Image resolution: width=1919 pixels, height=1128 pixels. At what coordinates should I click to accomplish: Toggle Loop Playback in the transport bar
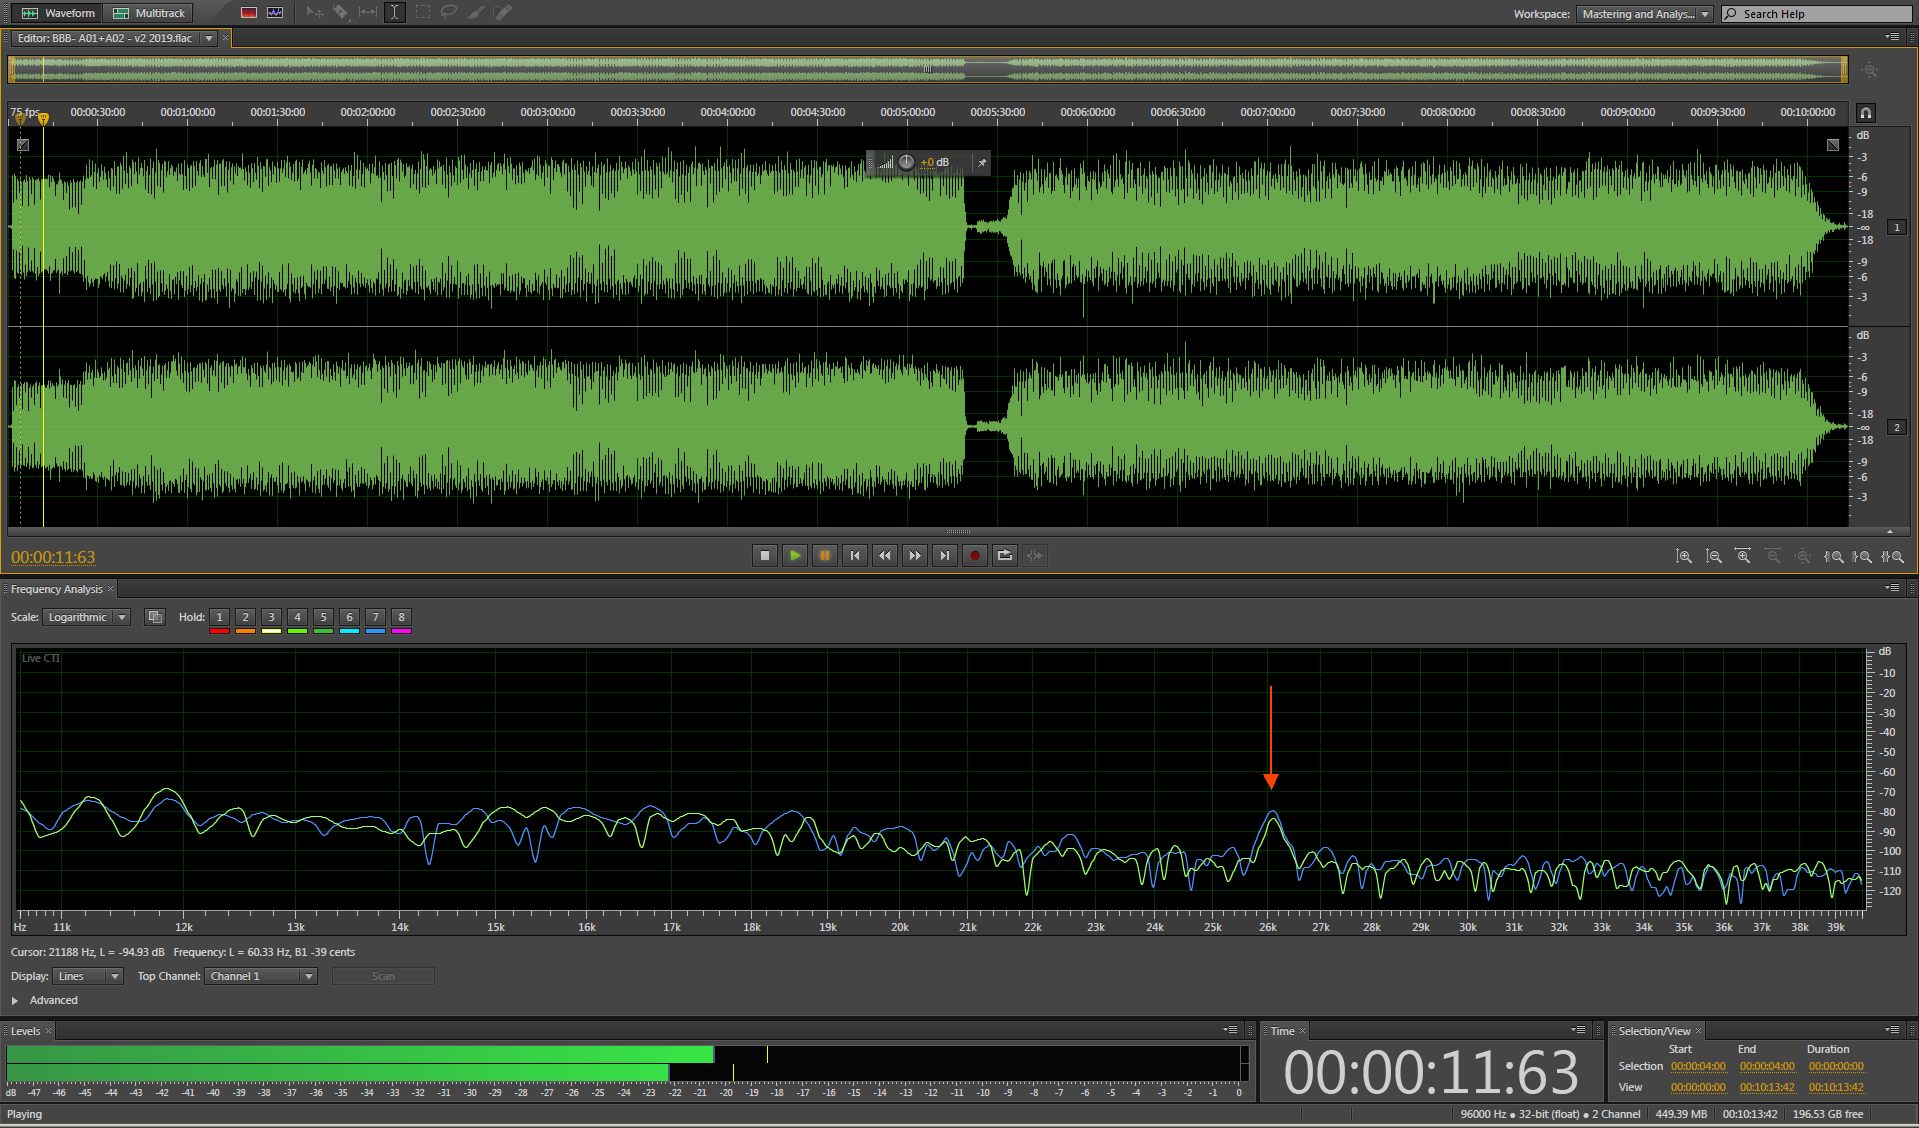click(x=1004, y=556)
